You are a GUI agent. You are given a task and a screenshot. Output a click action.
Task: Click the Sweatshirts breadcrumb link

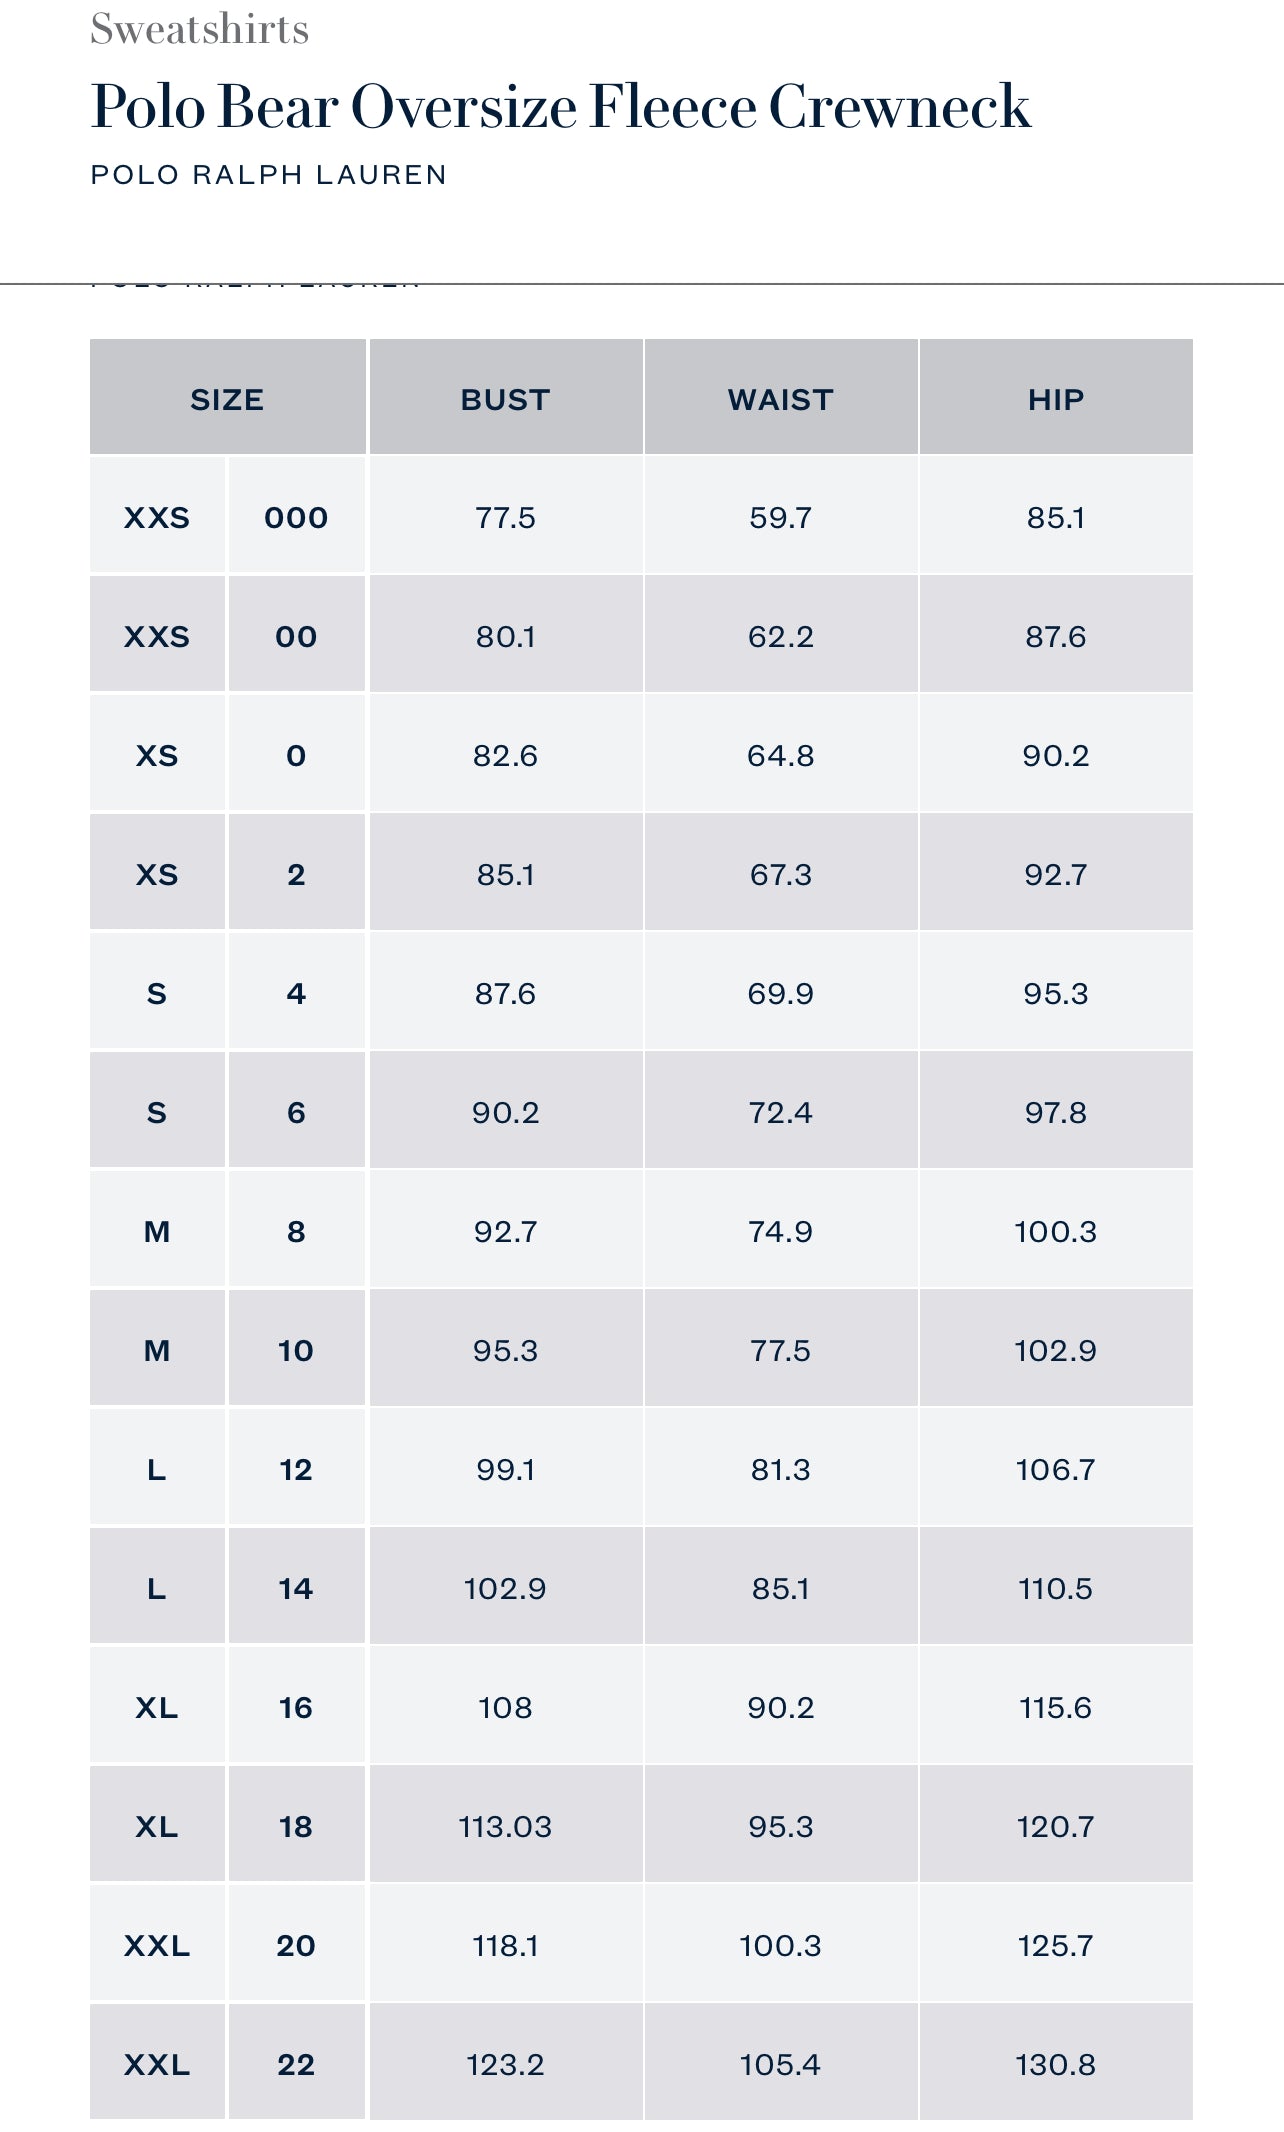point(199,29)
